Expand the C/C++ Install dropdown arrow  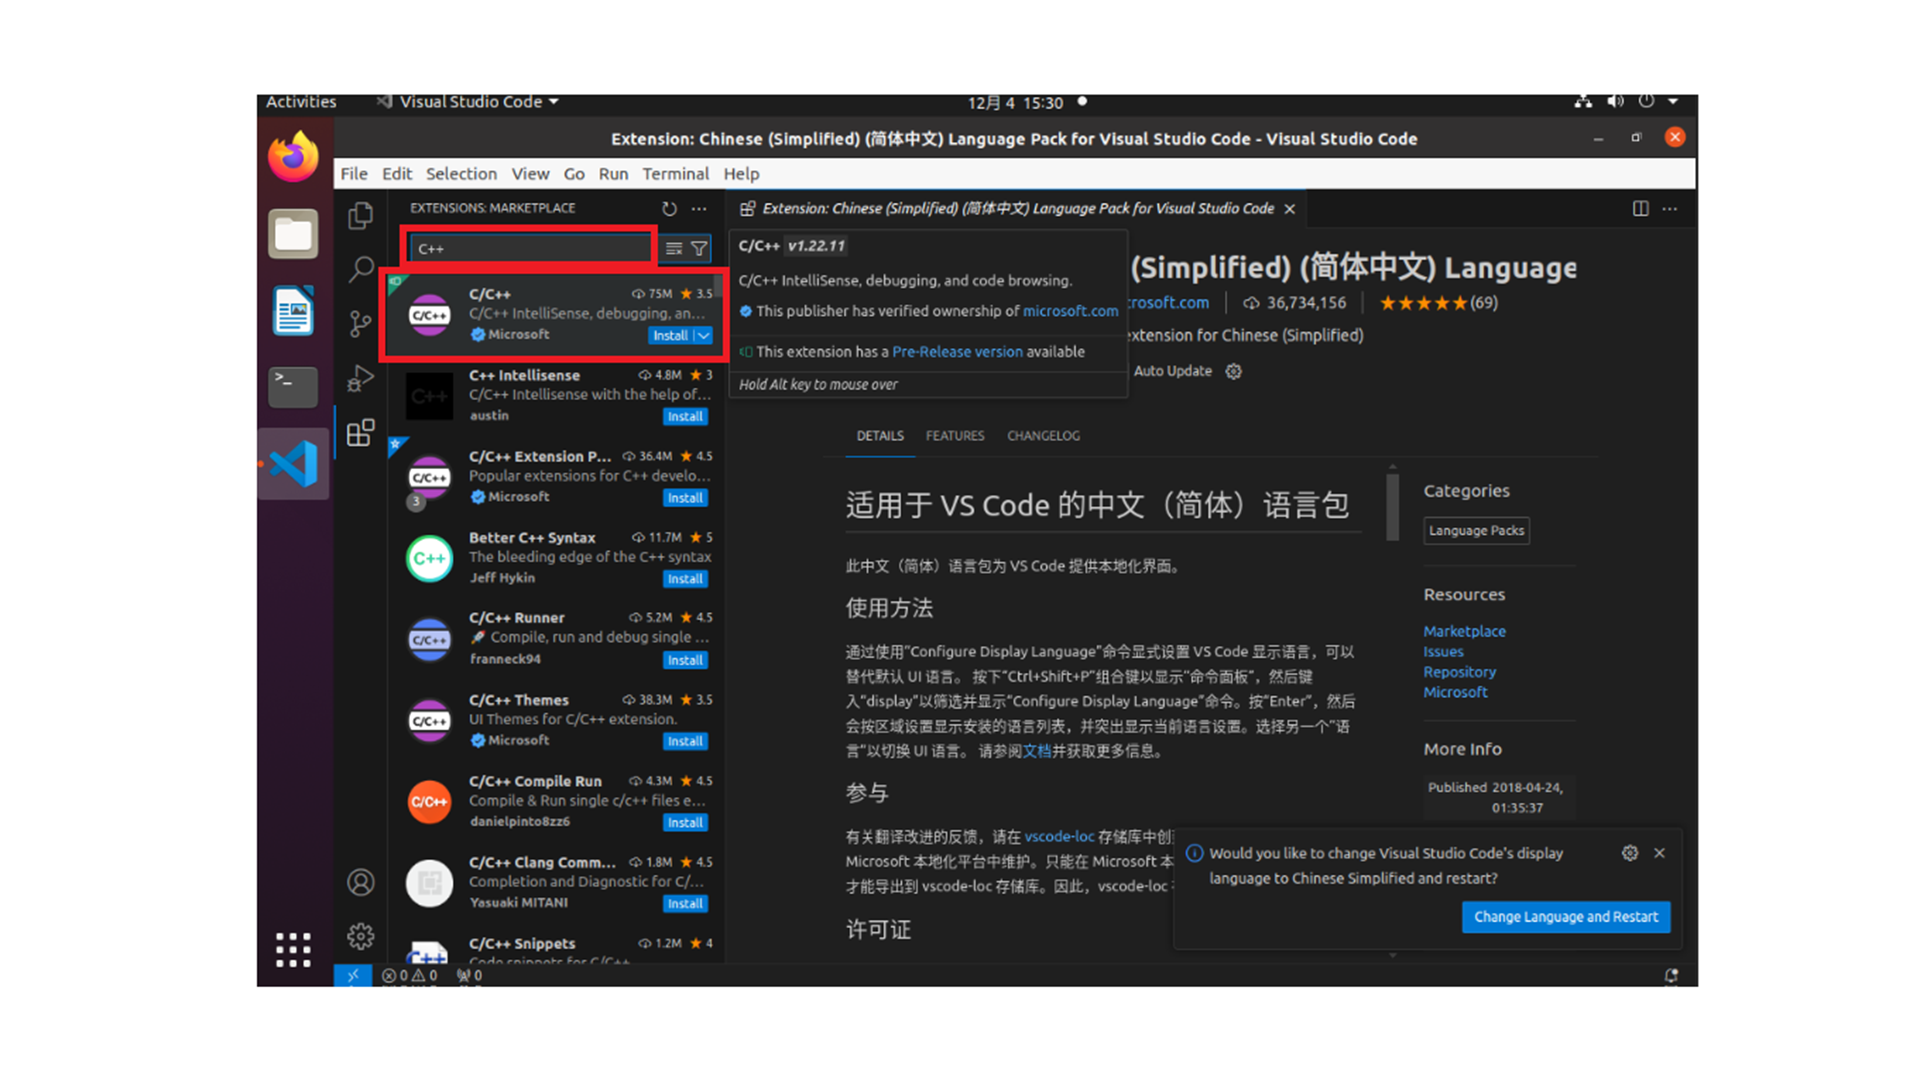point(704,336)
